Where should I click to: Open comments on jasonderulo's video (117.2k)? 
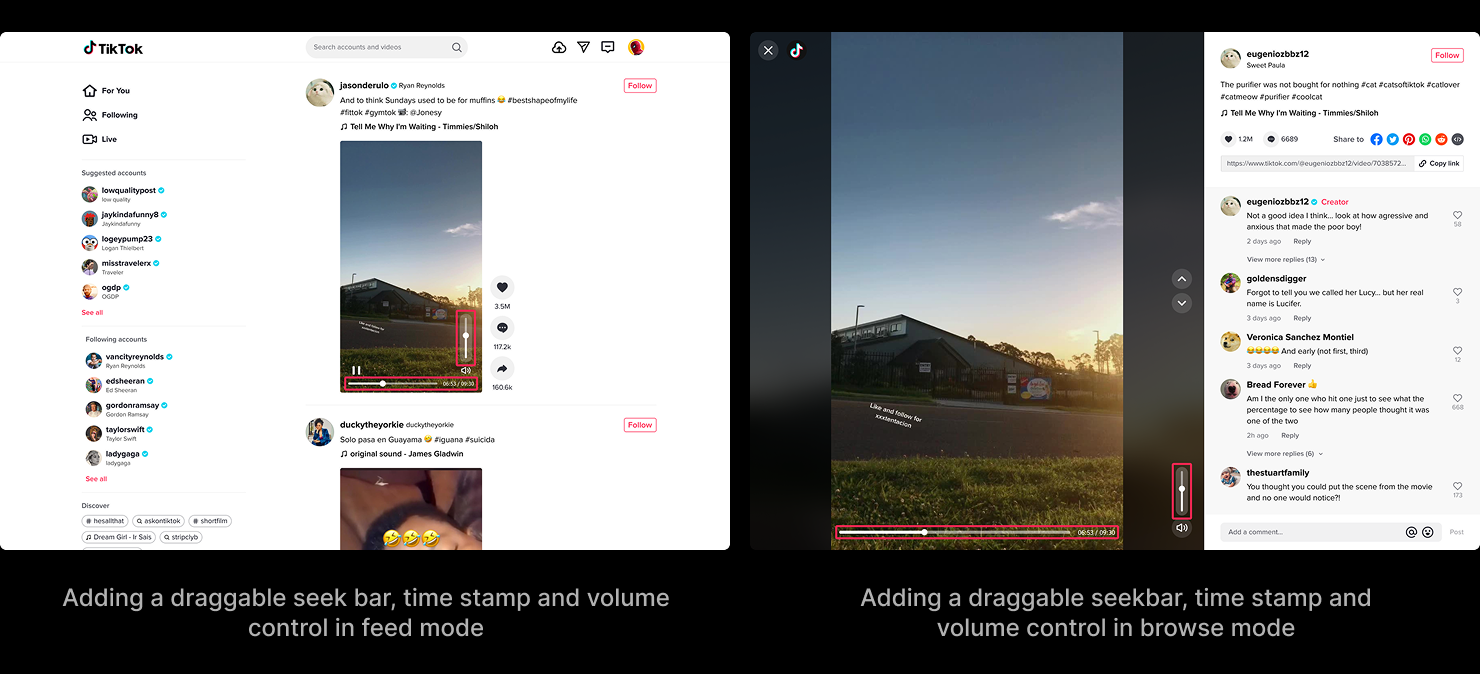tap(502, 327)
